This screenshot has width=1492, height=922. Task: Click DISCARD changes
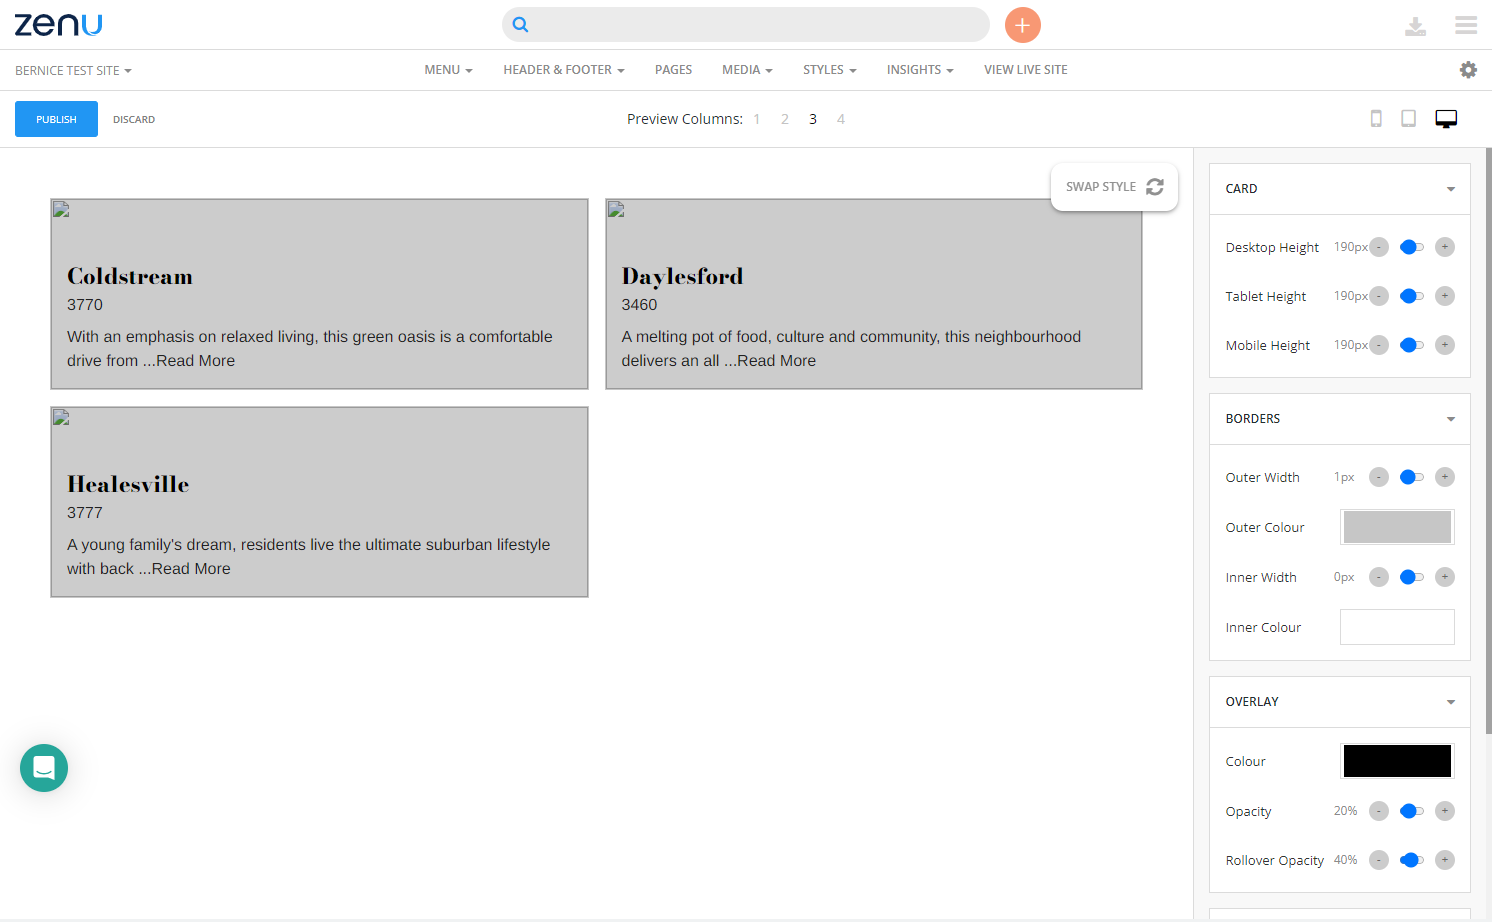click(x=134, y=120)
